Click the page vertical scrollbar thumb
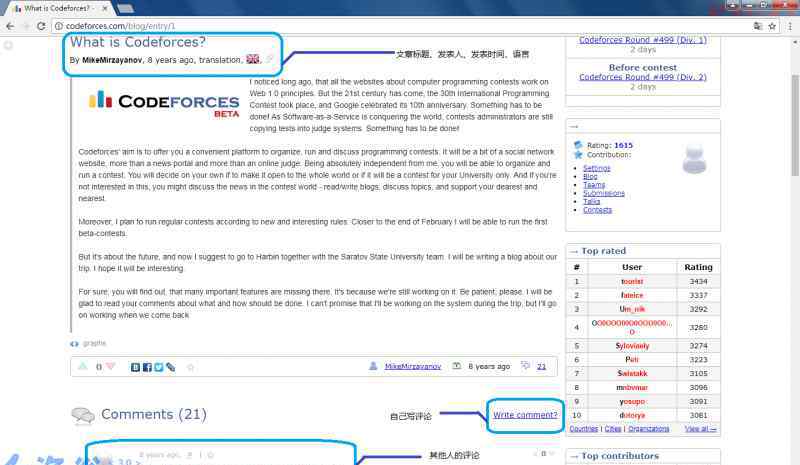Image resolution: width=800 pixels, height=465 pixels. click(x=795, y=125)
